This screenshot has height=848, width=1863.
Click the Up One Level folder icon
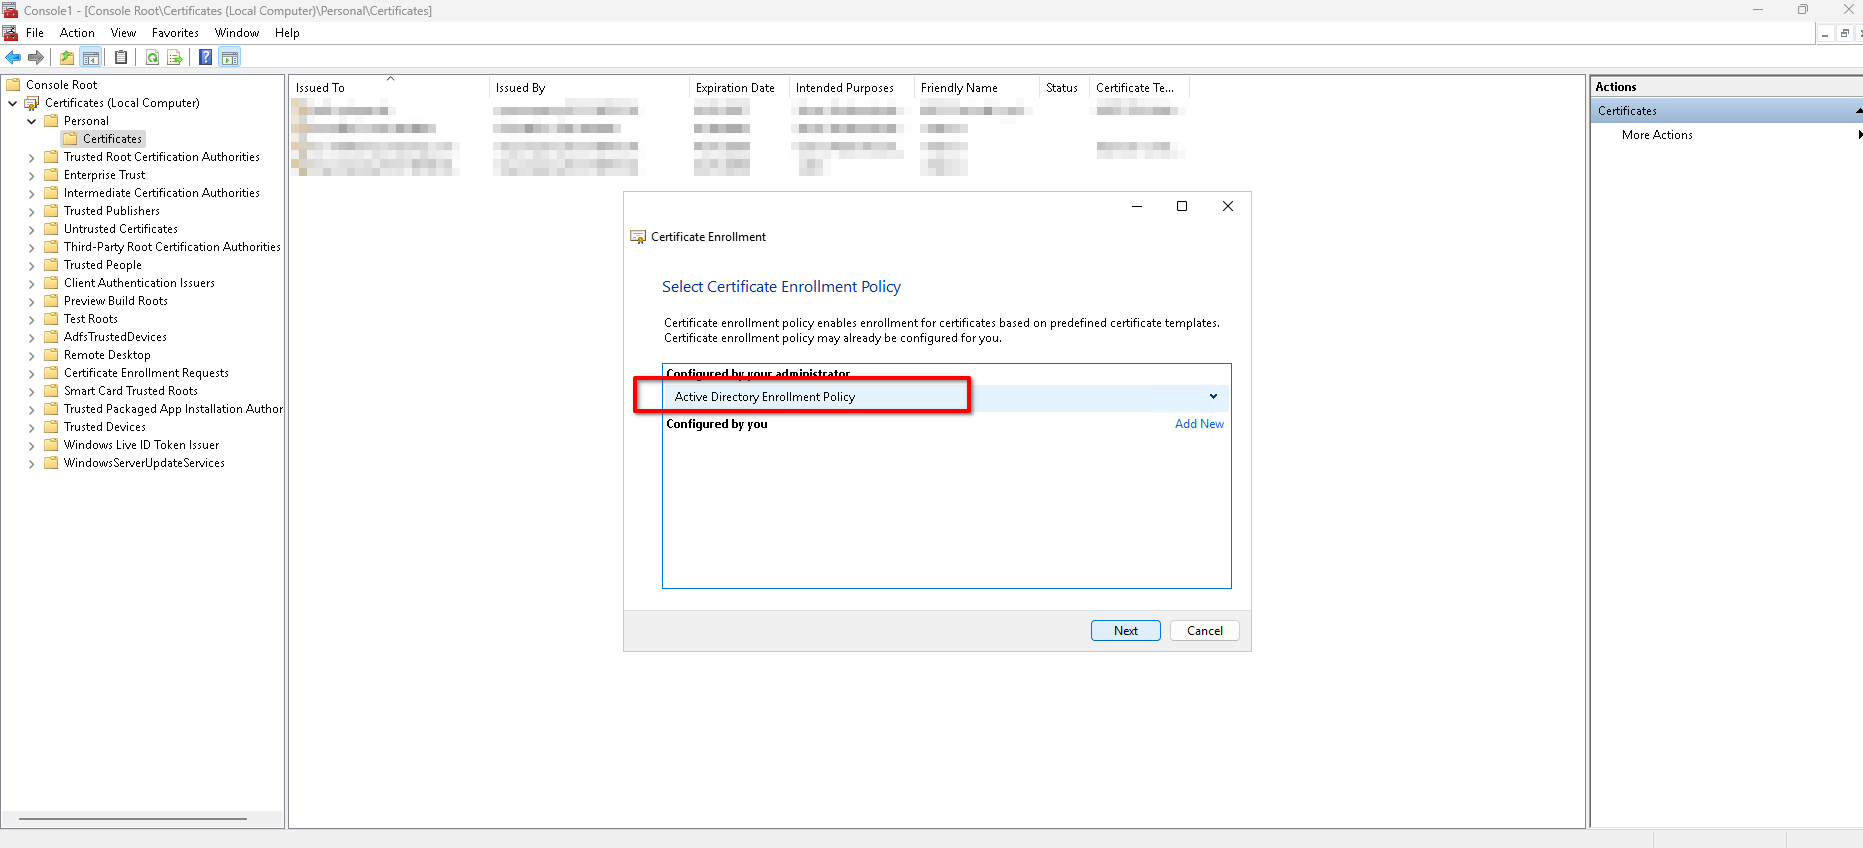tap(67, 58)
